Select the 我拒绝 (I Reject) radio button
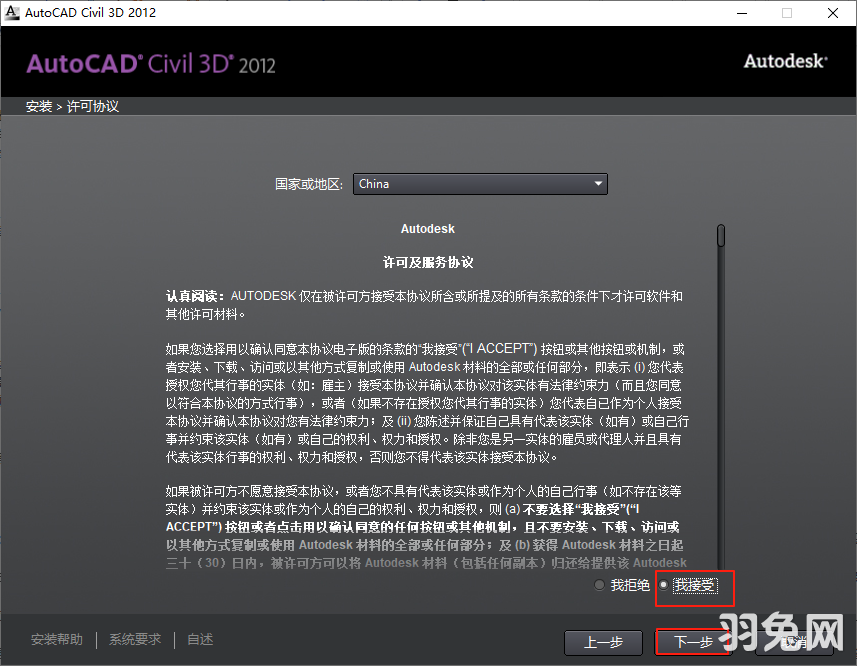The image size is (857, 666). tap(600, 585)
